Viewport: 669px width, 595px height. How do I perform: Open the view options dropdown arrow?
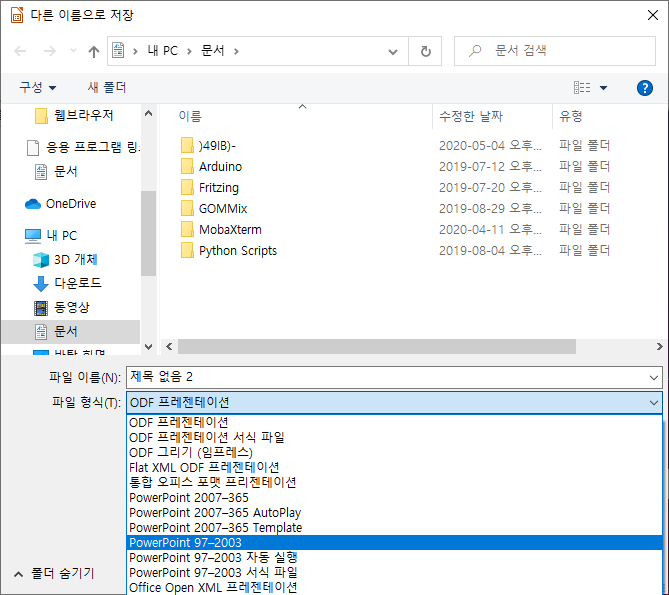[x=603, y=88]
